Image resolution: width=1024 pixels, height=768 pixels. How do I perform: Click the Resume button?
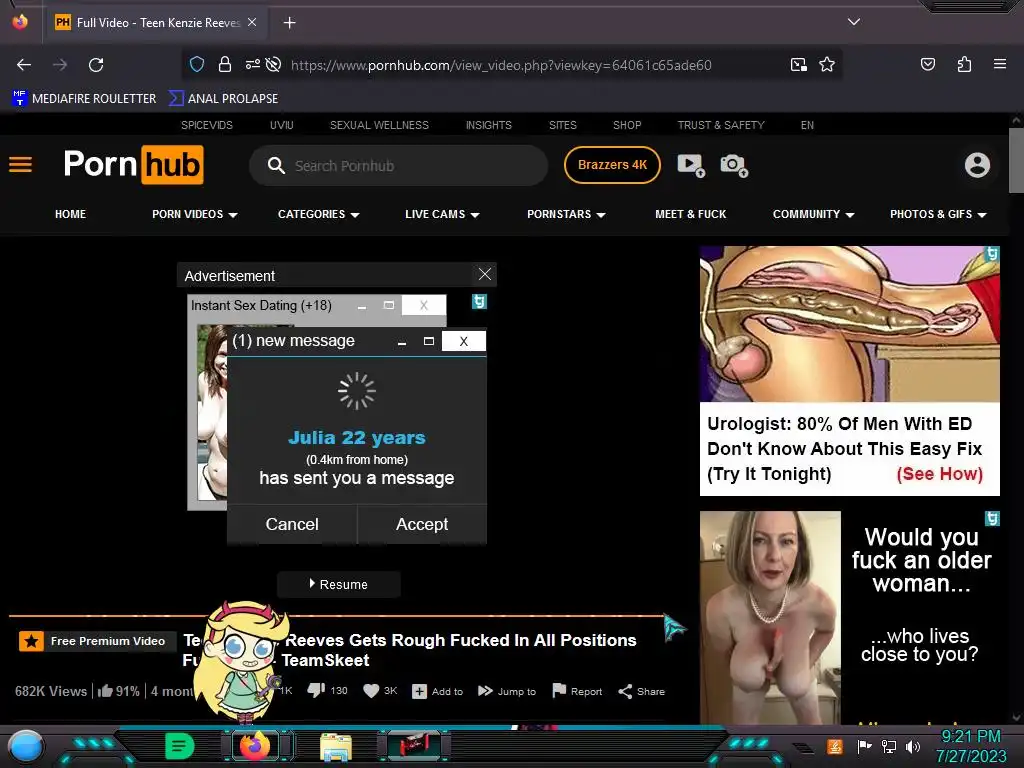click(338, 584)
